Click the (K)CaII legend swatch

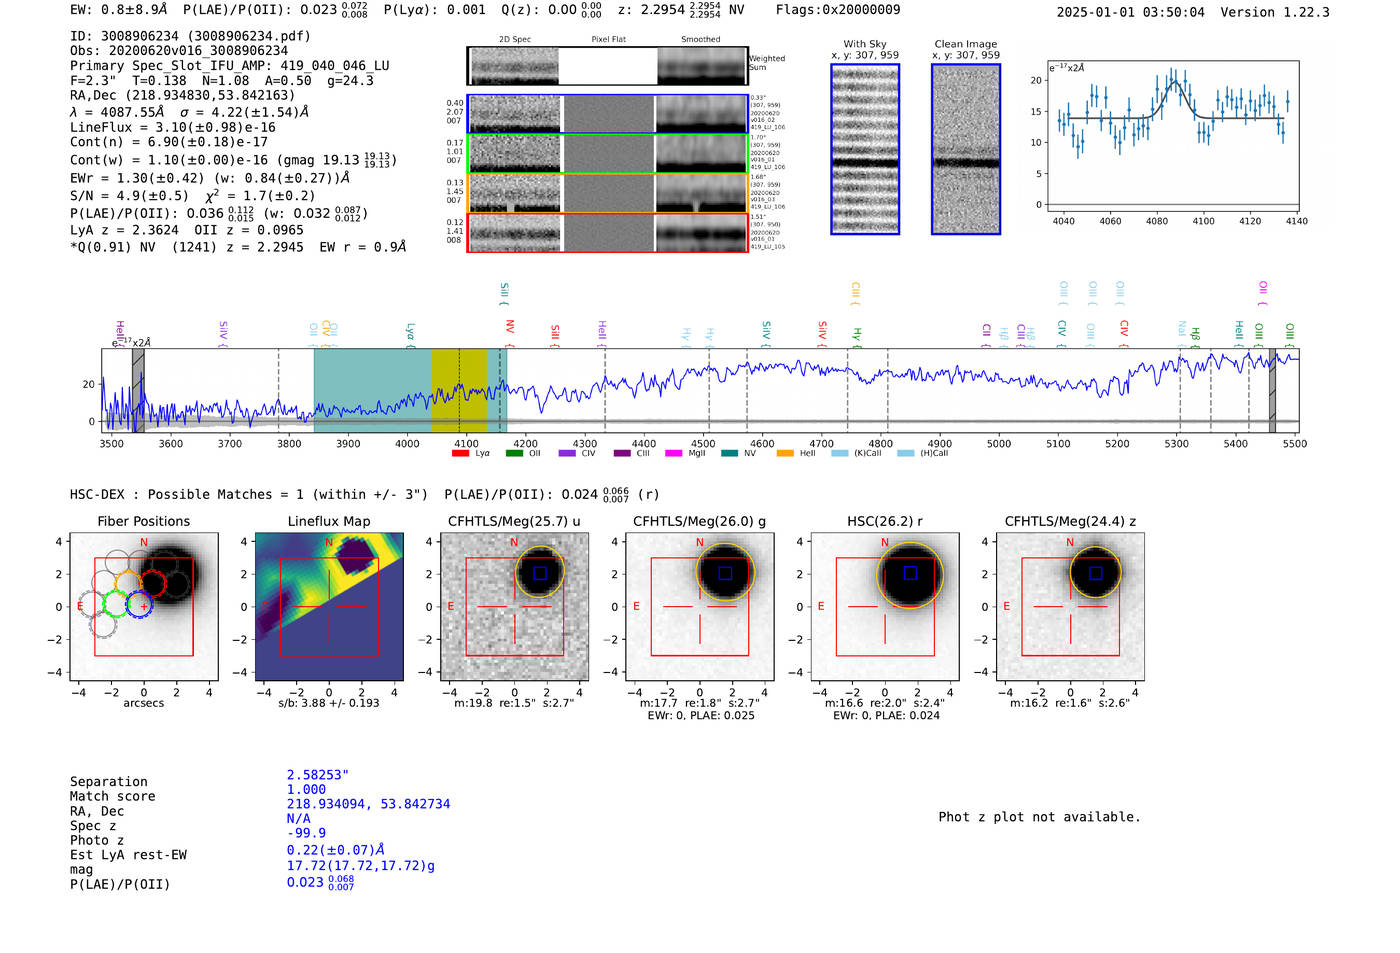point(840,454)
